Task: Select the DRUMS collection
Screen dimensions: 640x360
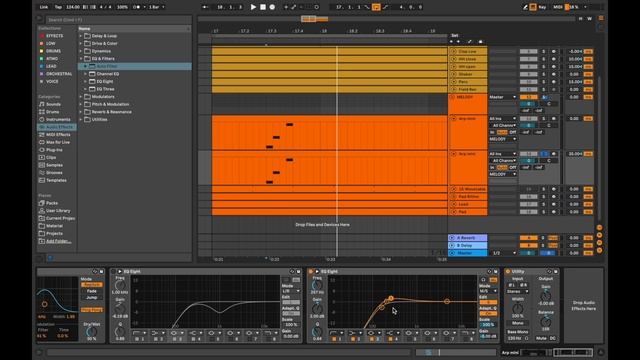Action: click(x=53, y=51)
